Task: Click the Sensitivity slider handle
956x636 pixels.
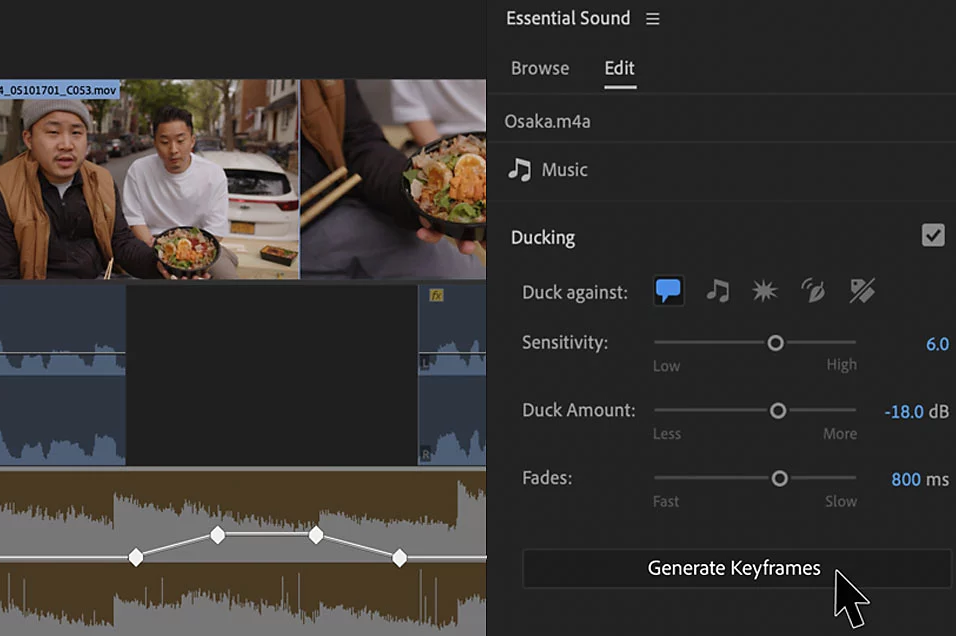Action: point(775,343)
